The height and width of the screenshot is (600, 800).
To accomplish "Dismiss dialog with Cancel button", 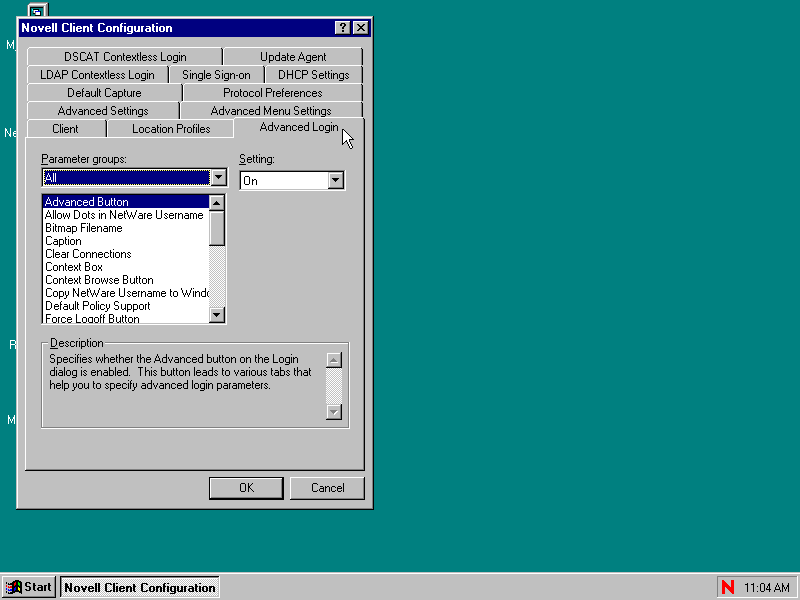I will 327,488.
